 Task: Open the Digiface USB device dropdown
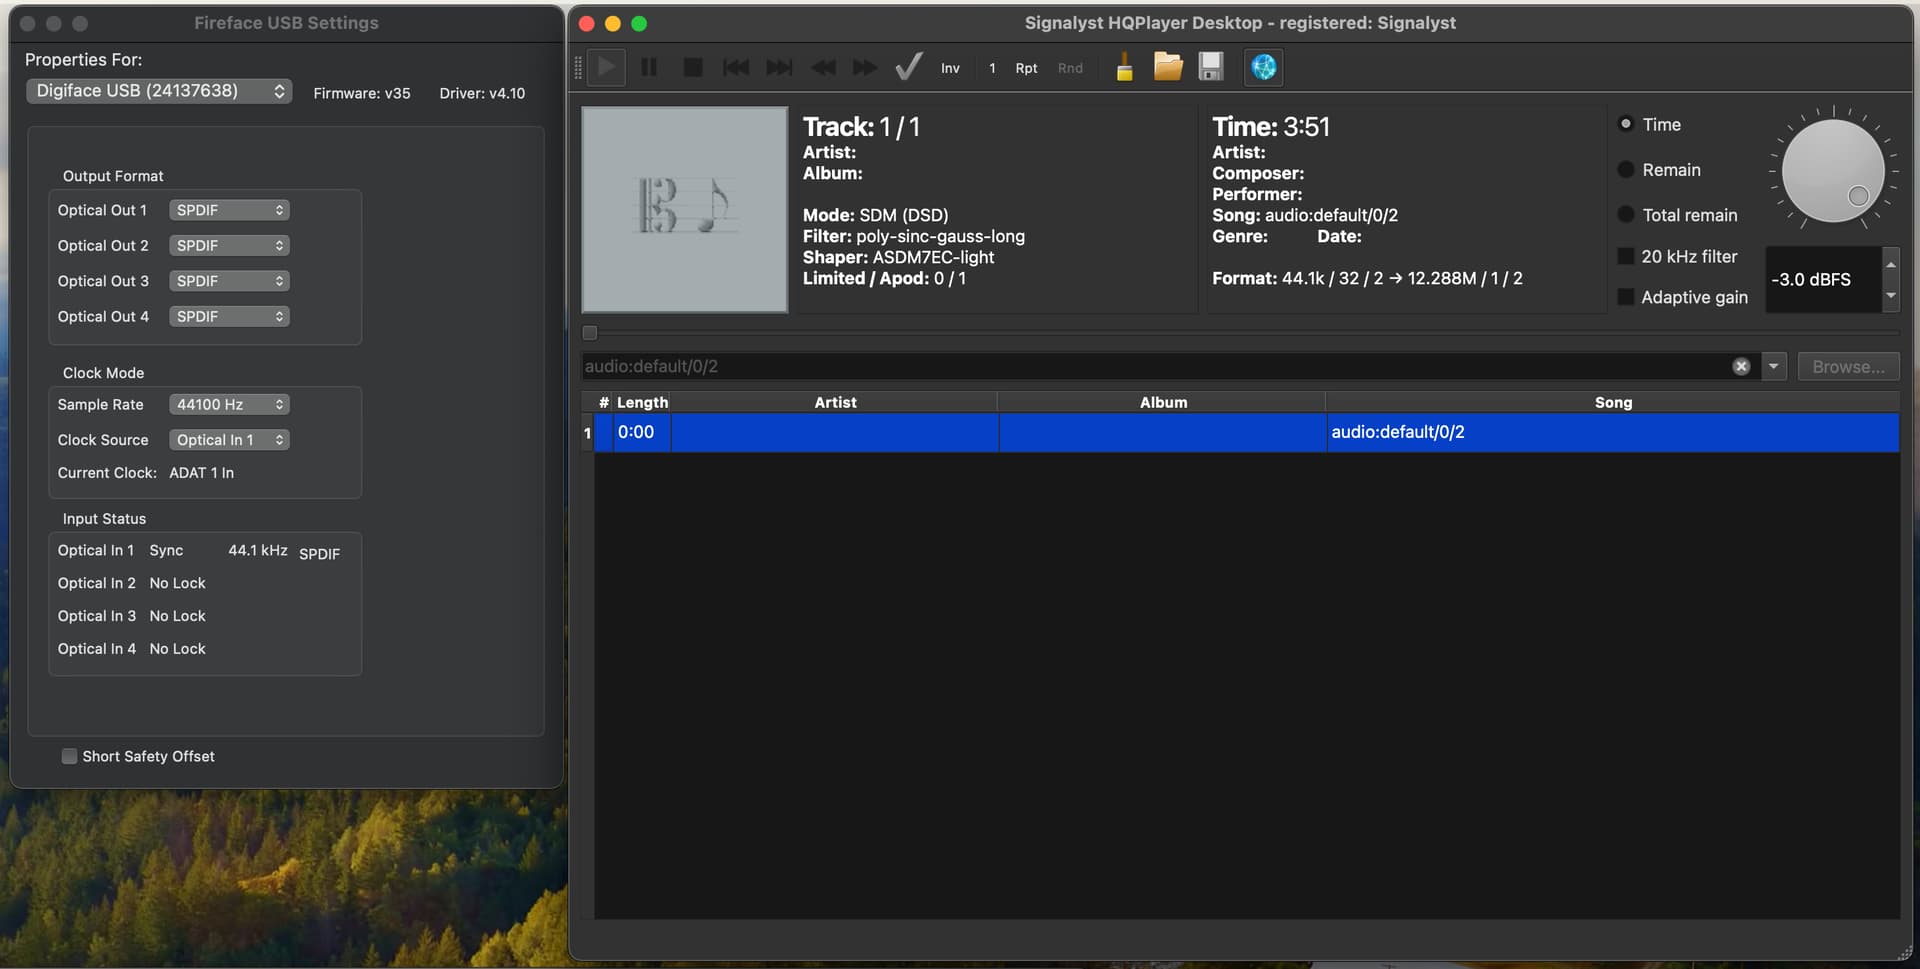pyautogui.click(x=159, y=91)
